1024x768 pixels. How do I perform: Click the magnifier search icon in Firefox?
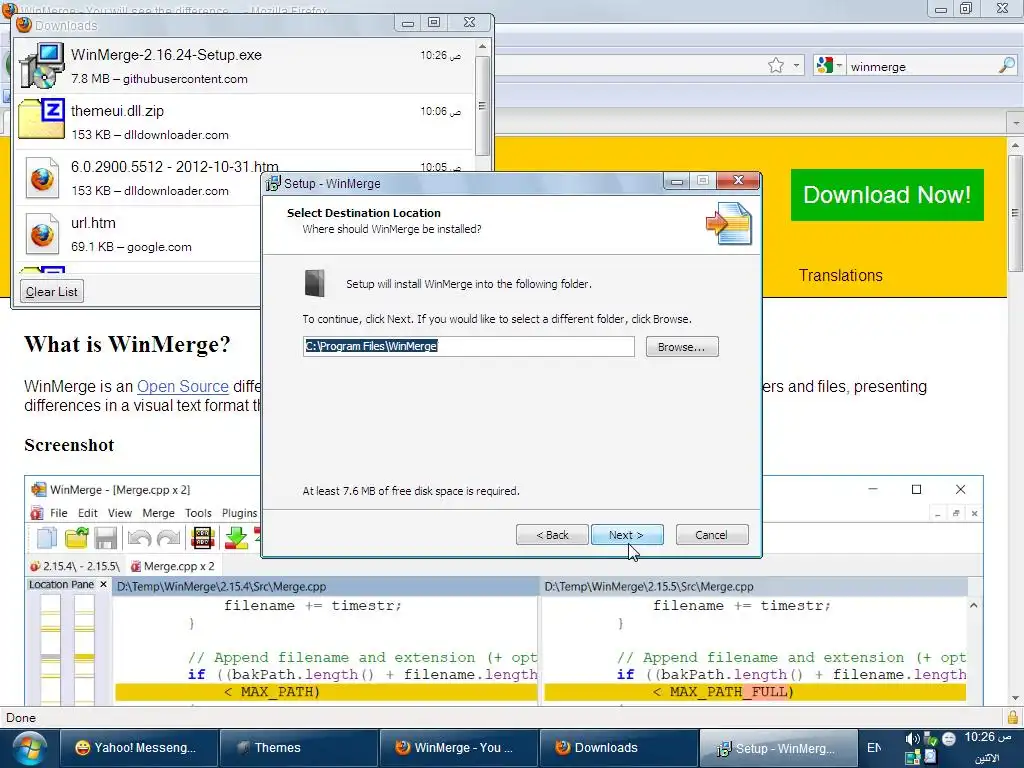pyautogui.click(x=1007, y=65)
